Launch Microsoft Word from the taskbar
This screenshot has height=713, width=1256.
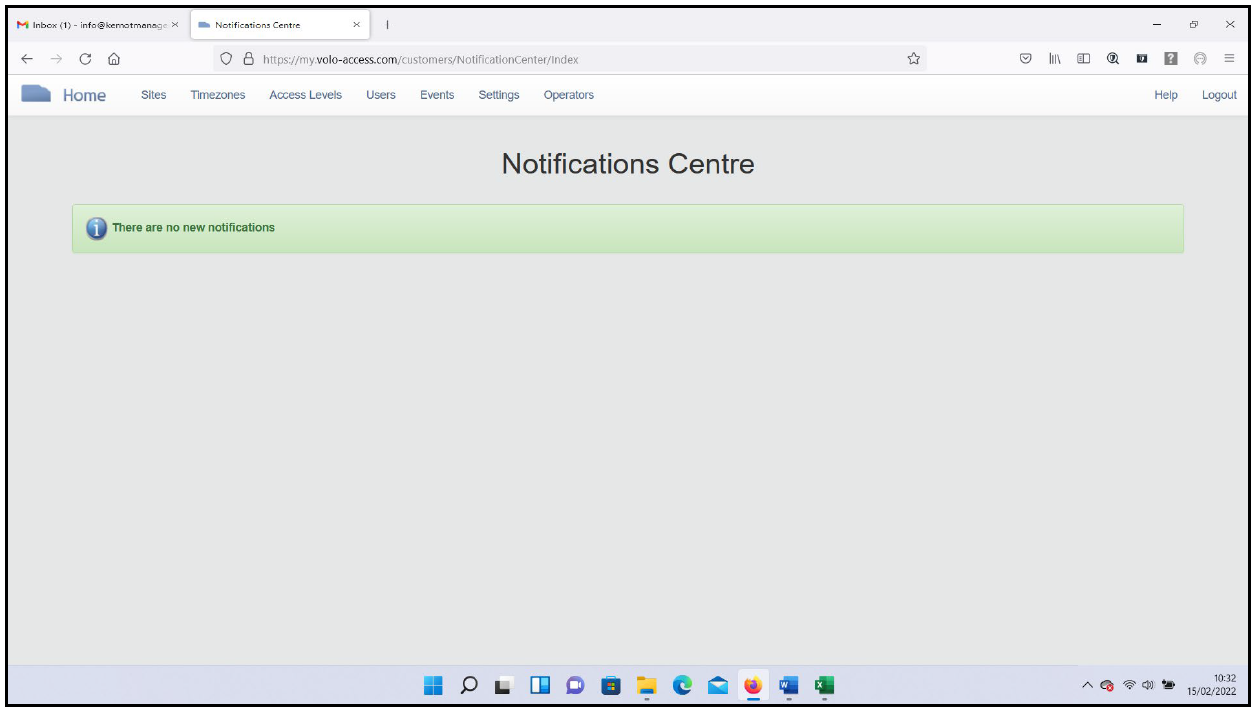tap(788, 687)
